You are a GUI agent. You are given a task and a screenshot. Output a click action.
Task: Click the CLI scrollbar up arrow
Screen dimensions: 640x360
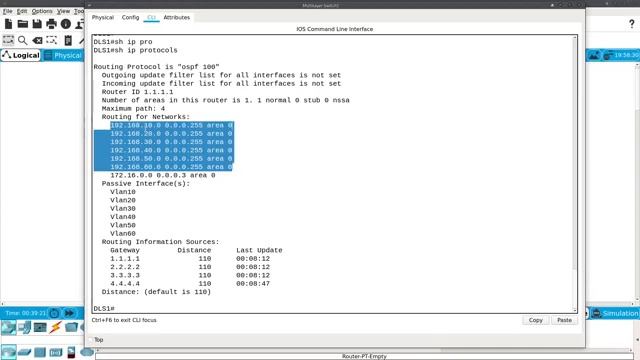pos(575,38)
